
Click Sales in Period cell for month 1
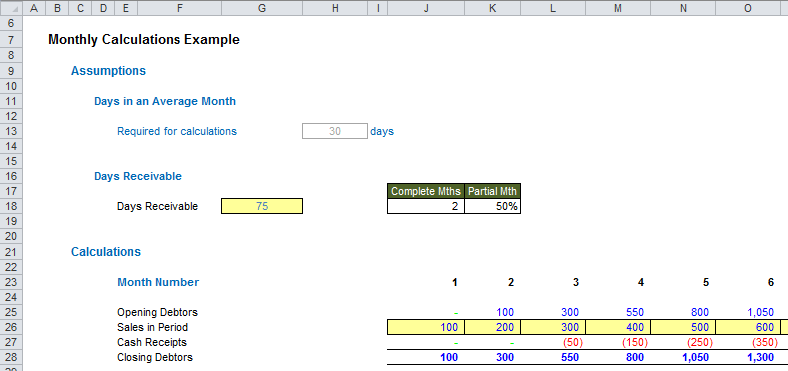click(426, 327)
